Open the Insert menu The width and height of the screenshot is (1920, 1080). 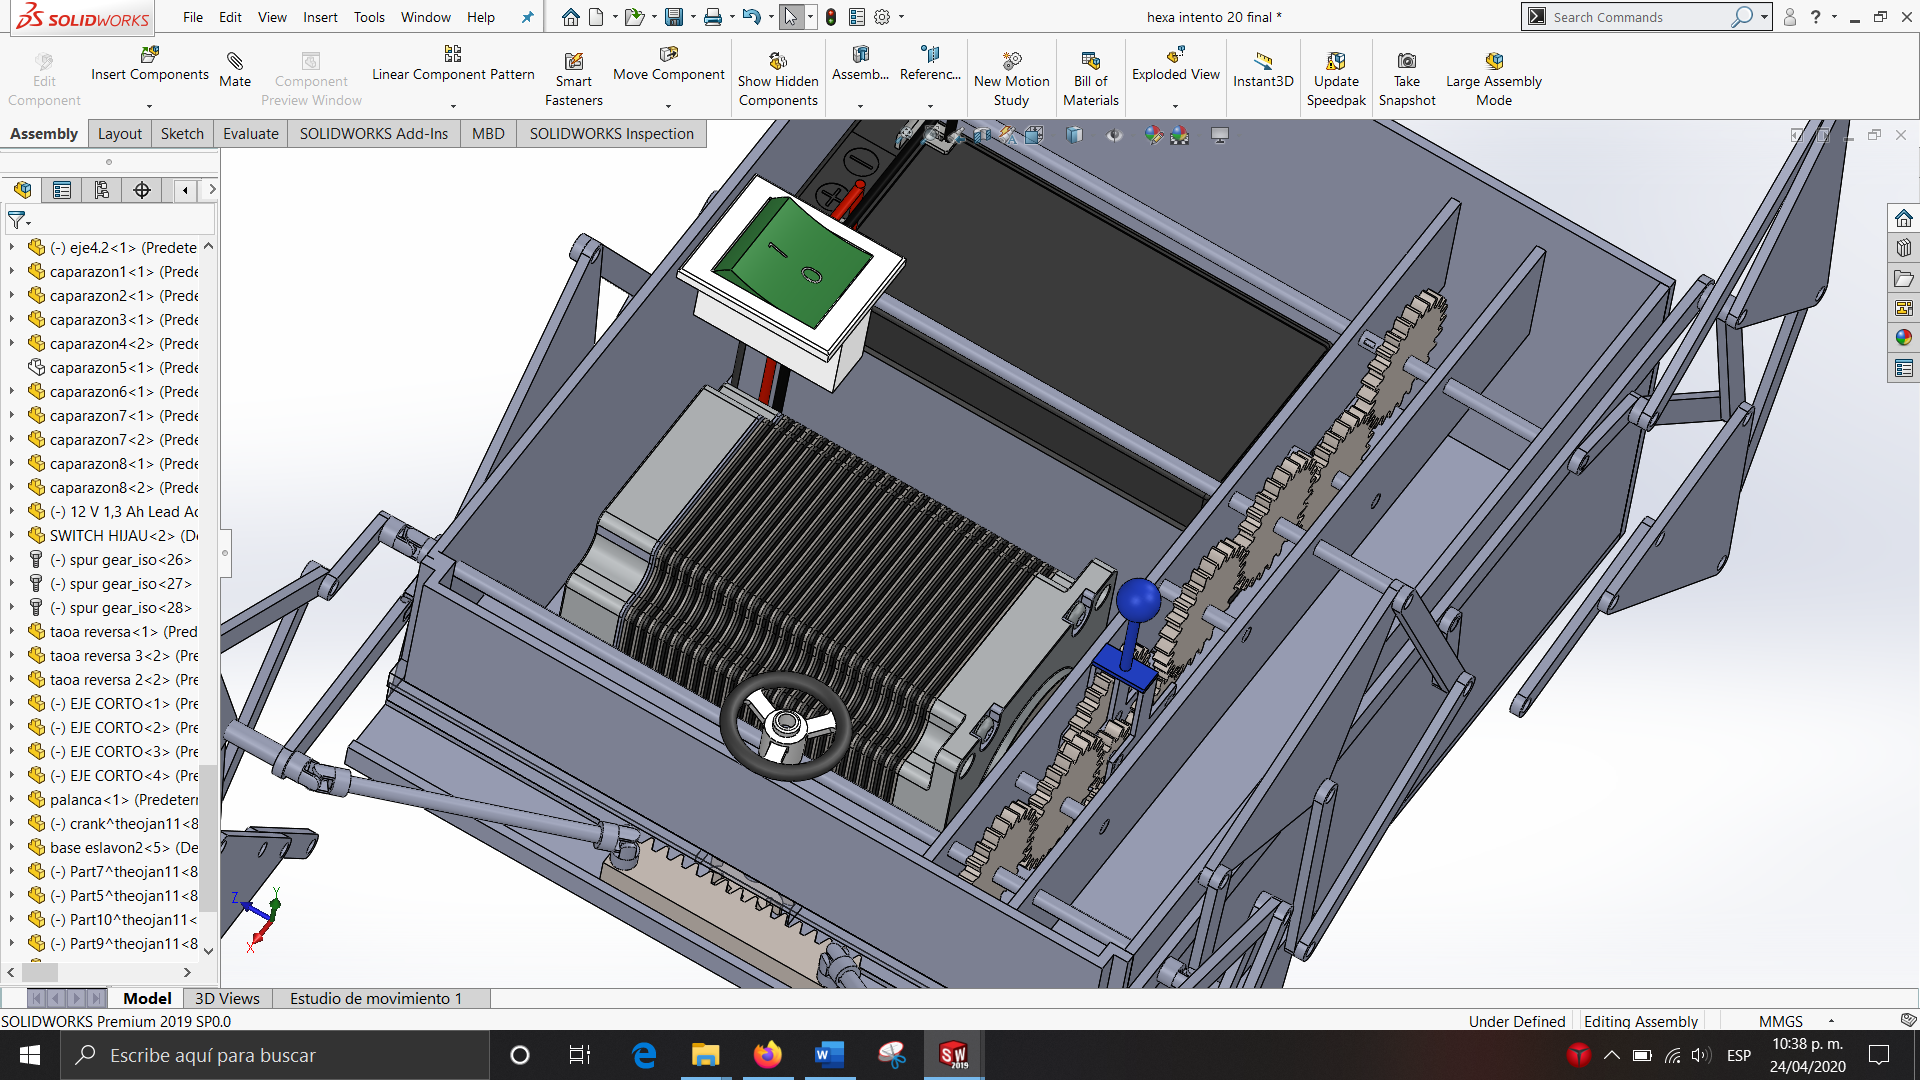pyautogui.click(x=320, y=17)
